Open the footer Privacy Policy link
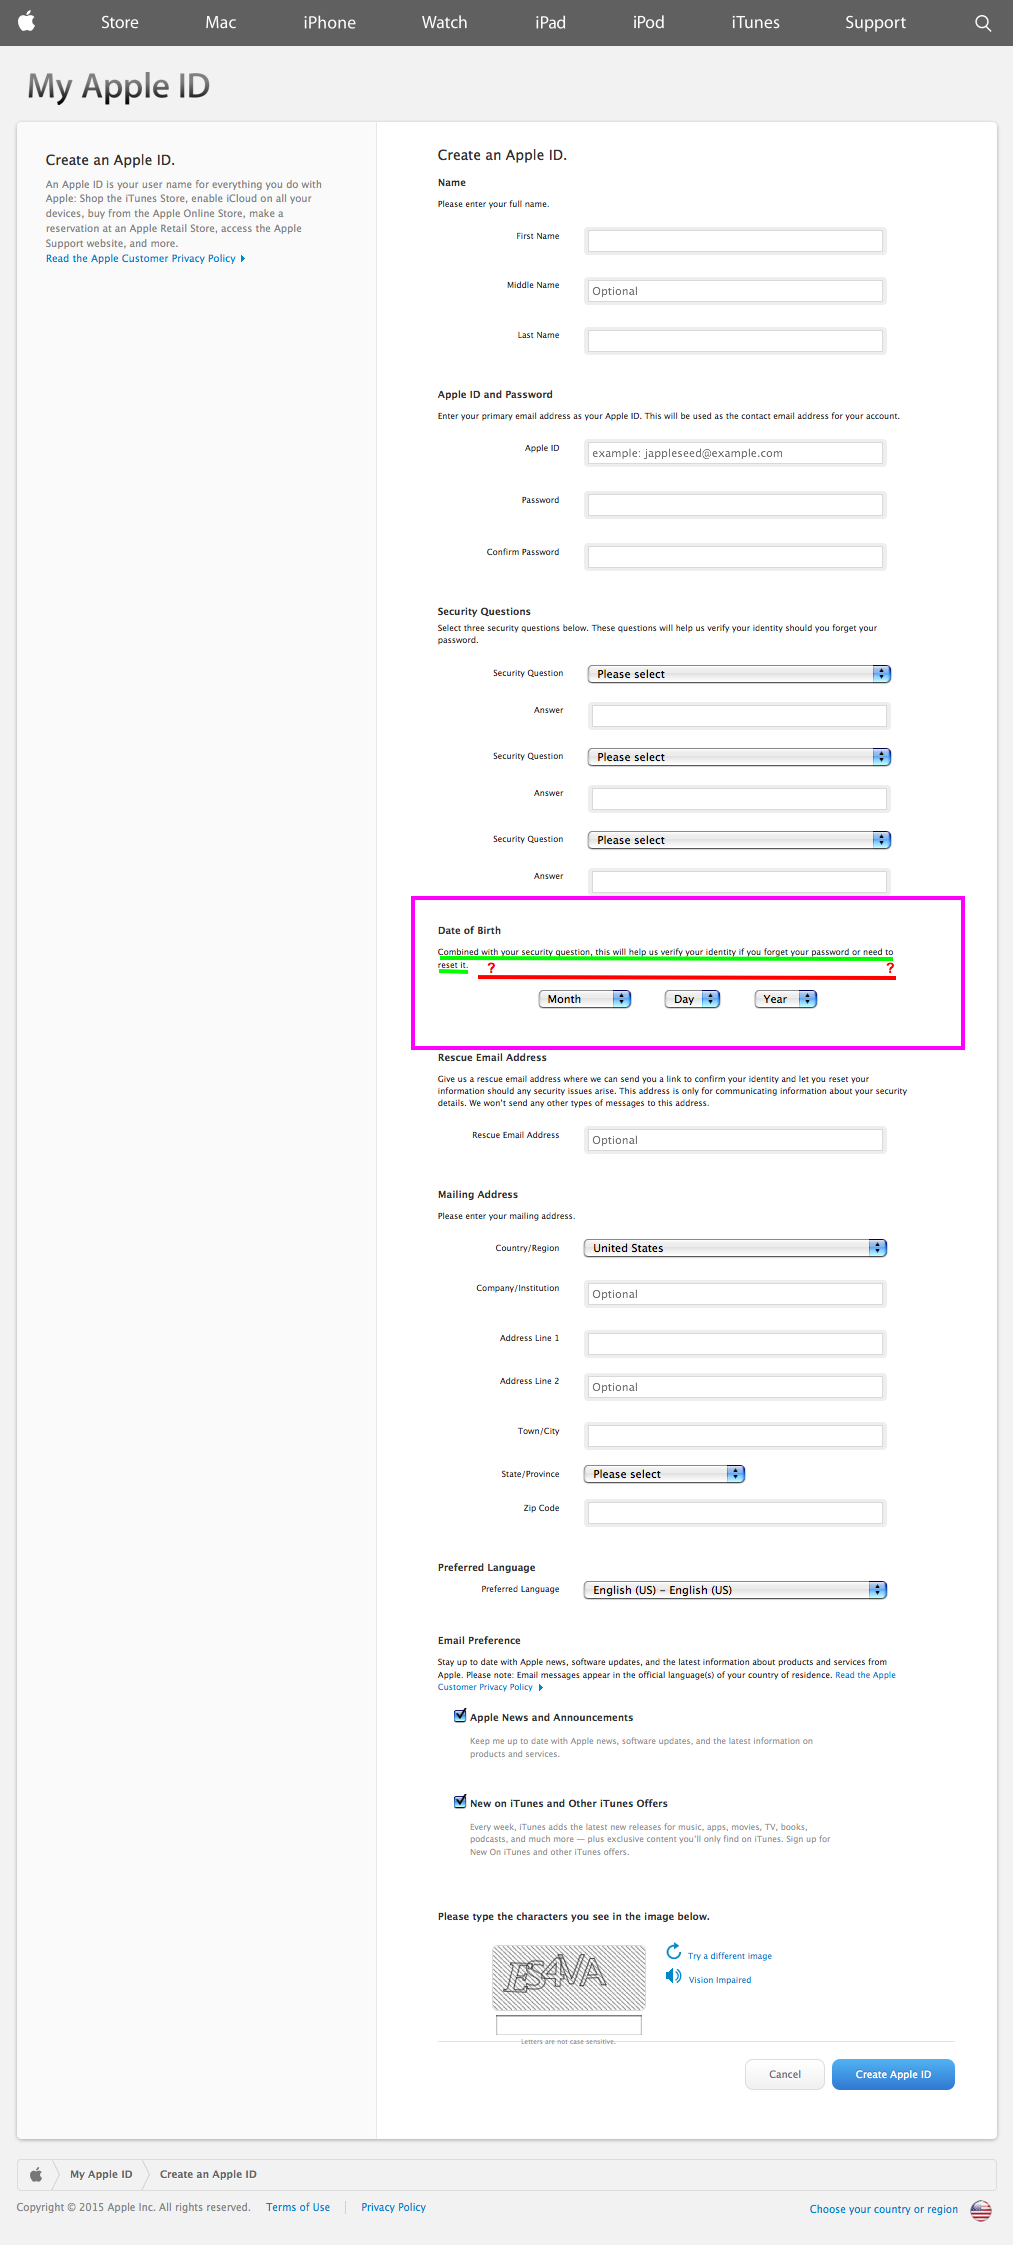This screenshot has width=1013, height=2245. [x=394, y=2207]
